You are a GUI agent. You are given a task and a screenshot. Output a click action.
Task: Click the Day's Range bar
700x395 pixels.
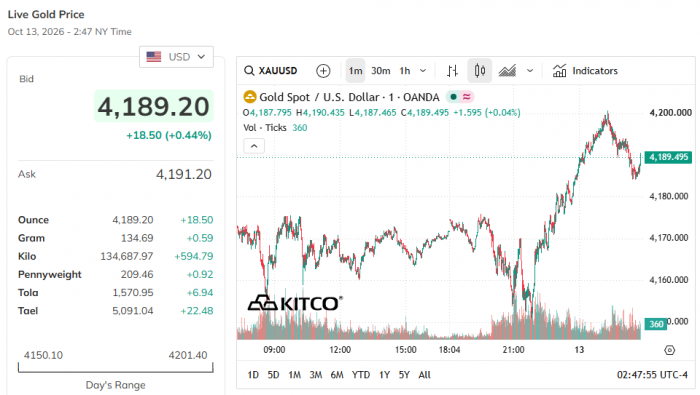[x=116, y=368]
